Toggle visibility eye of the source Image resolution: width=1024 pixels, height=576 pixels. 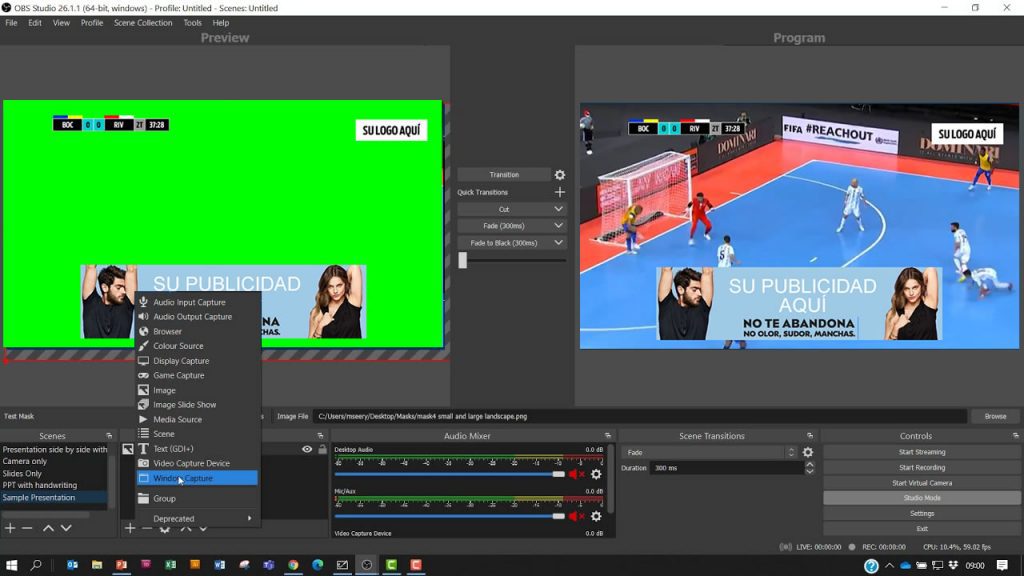coord(307,450)
